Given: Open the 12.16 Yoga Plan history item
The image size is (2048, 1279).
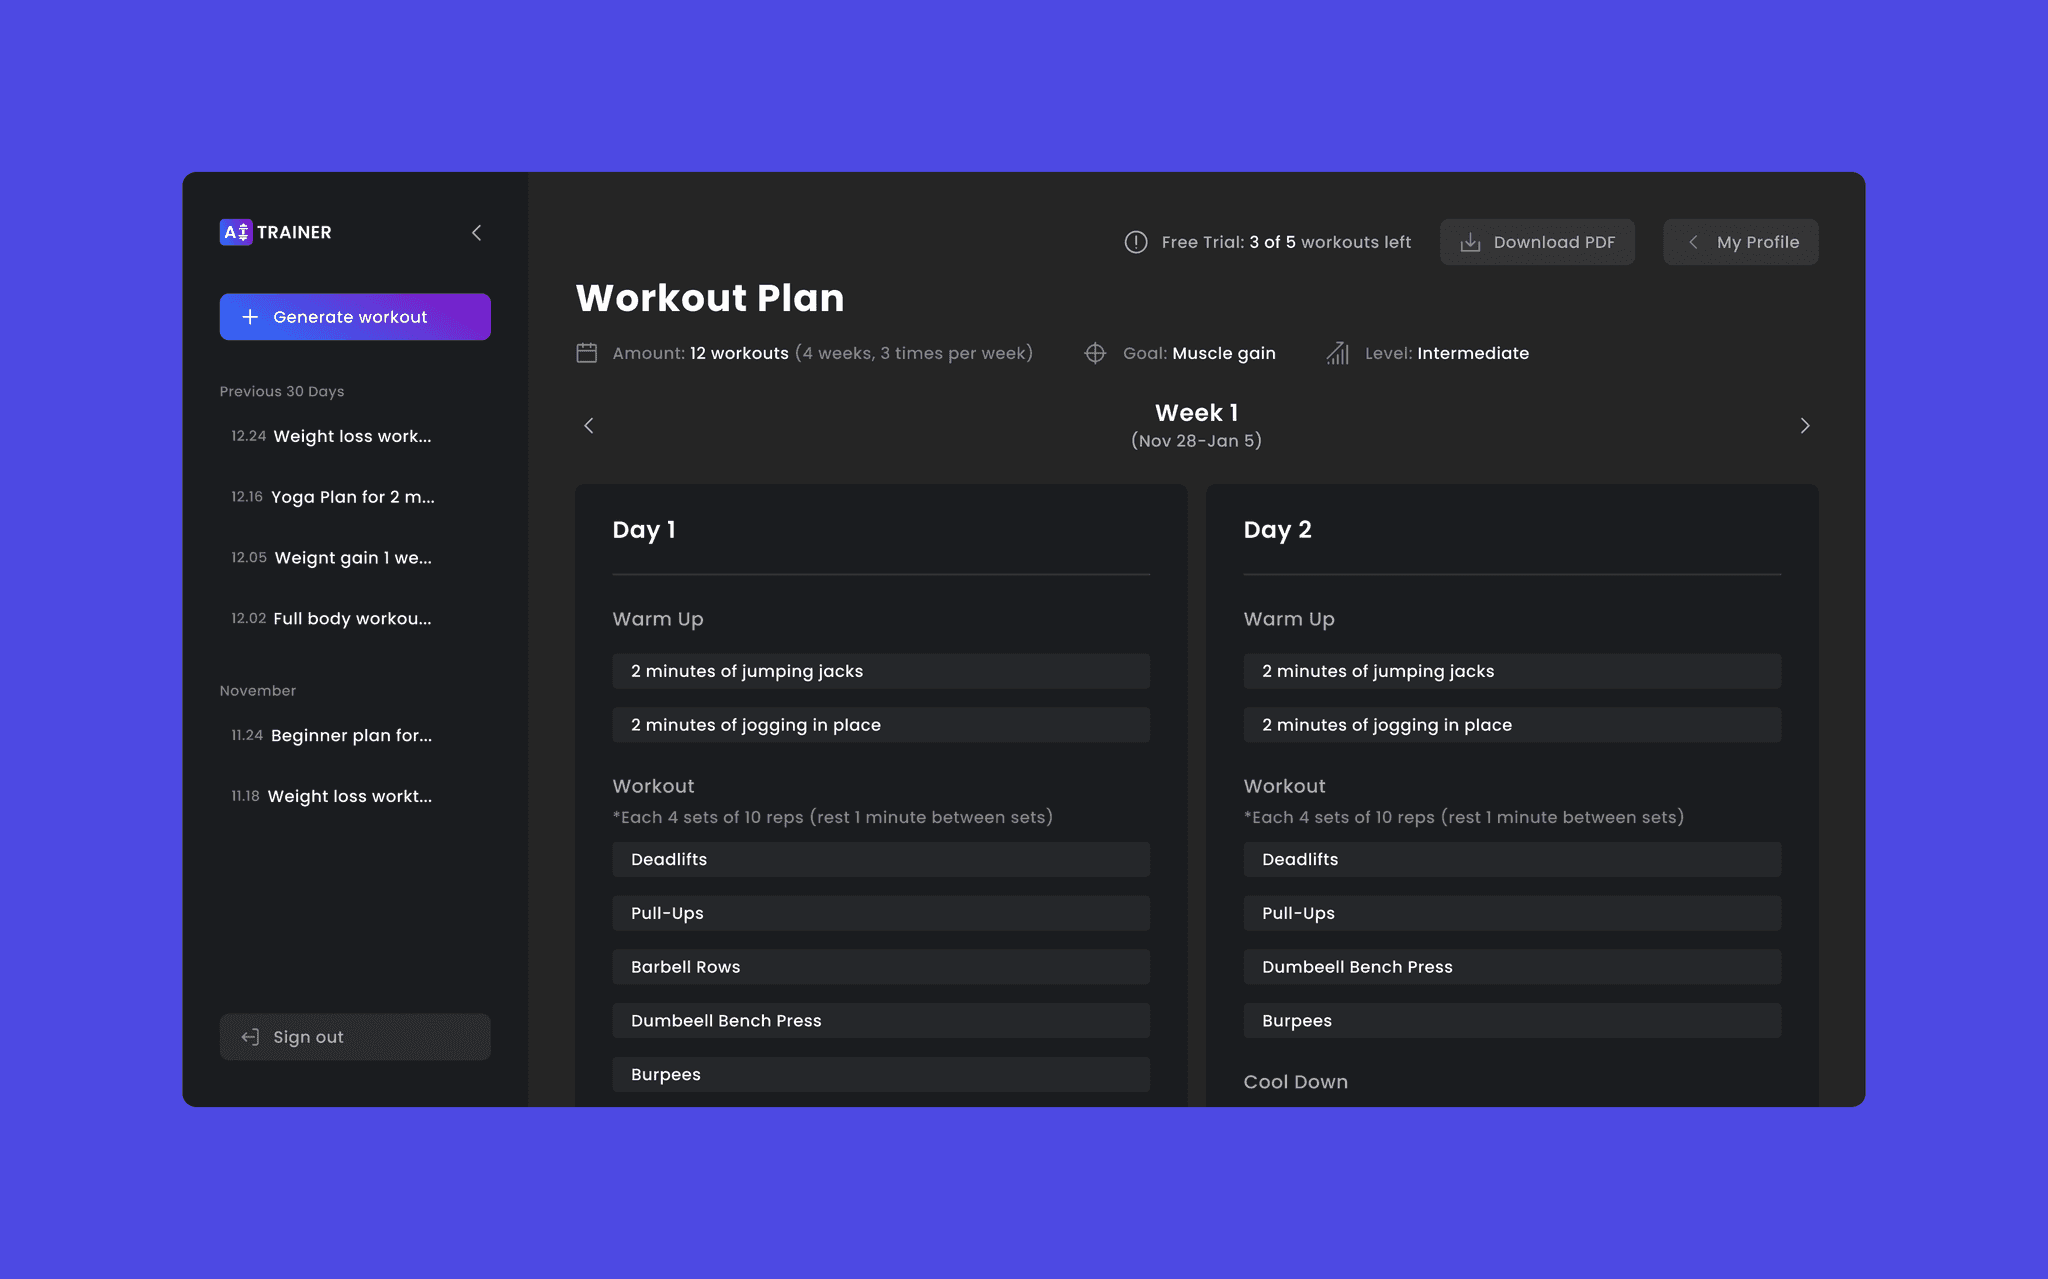Looking at the screenshot, I should [x=333, y=497].
